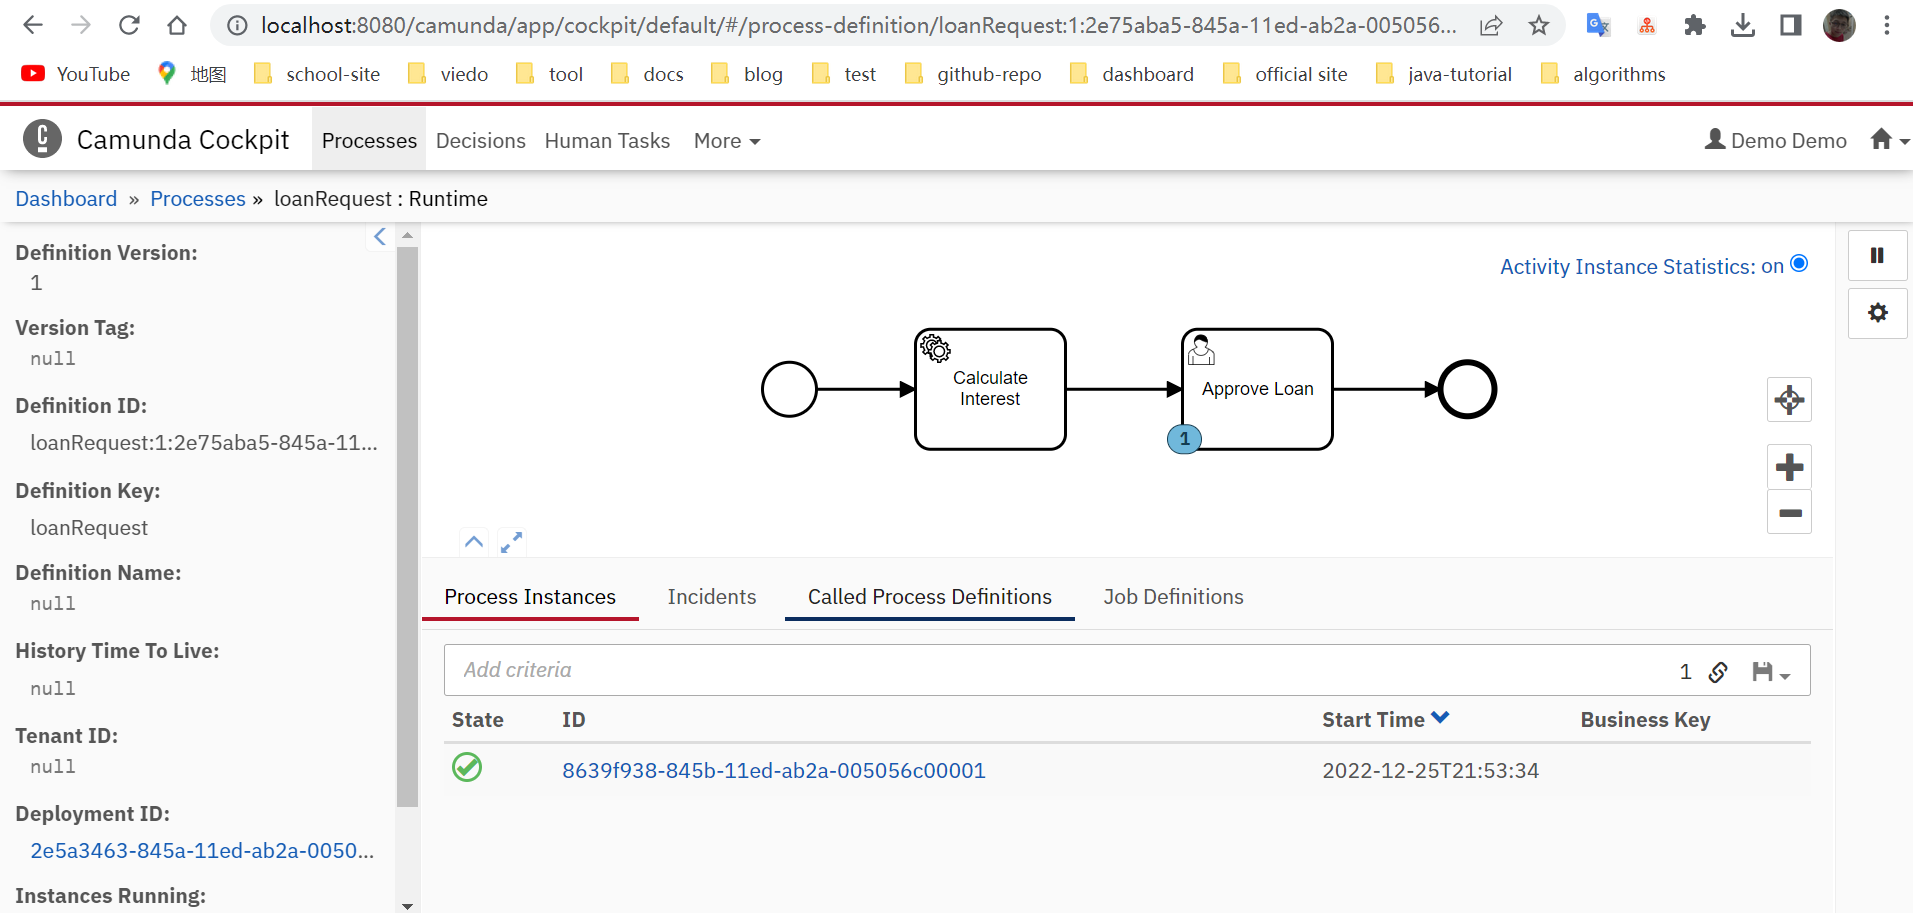Screen dimensions: 1913x913
Task: Open process instance 8639f938 link
Action: [774, 771]
